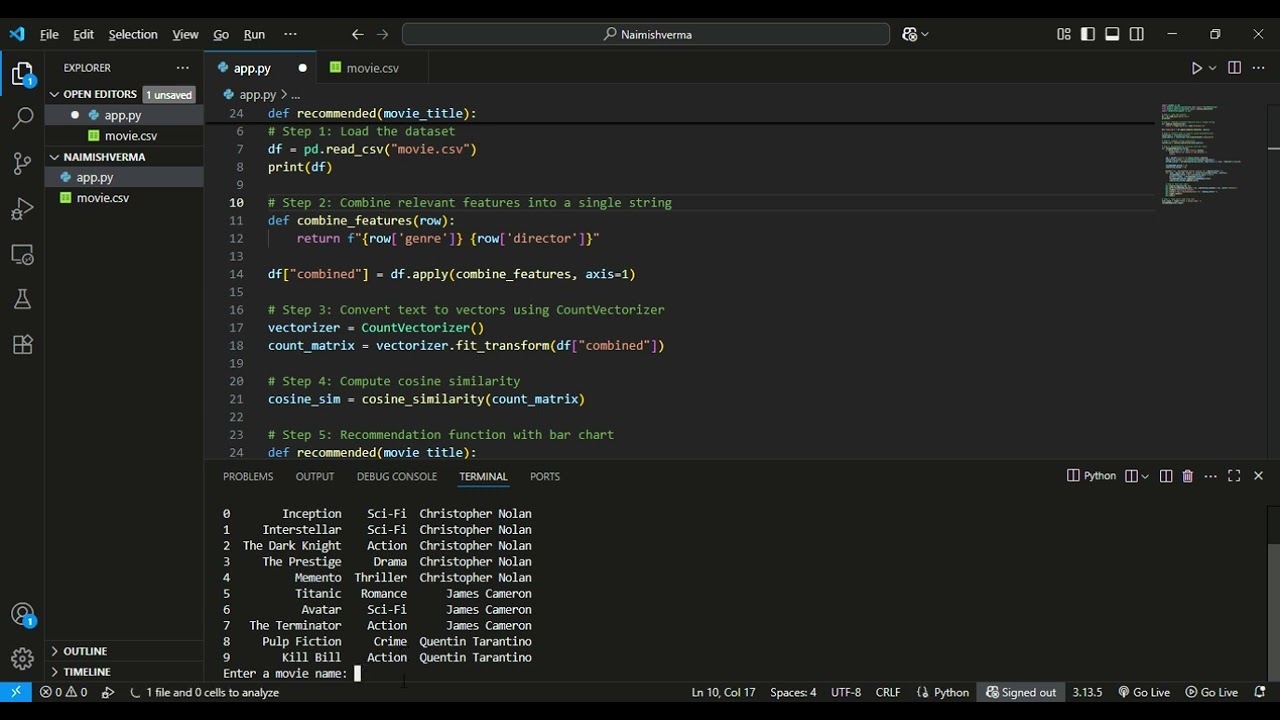Open the Testing flask view
This screenshot has height=720, width=1280.
point(22,299)
